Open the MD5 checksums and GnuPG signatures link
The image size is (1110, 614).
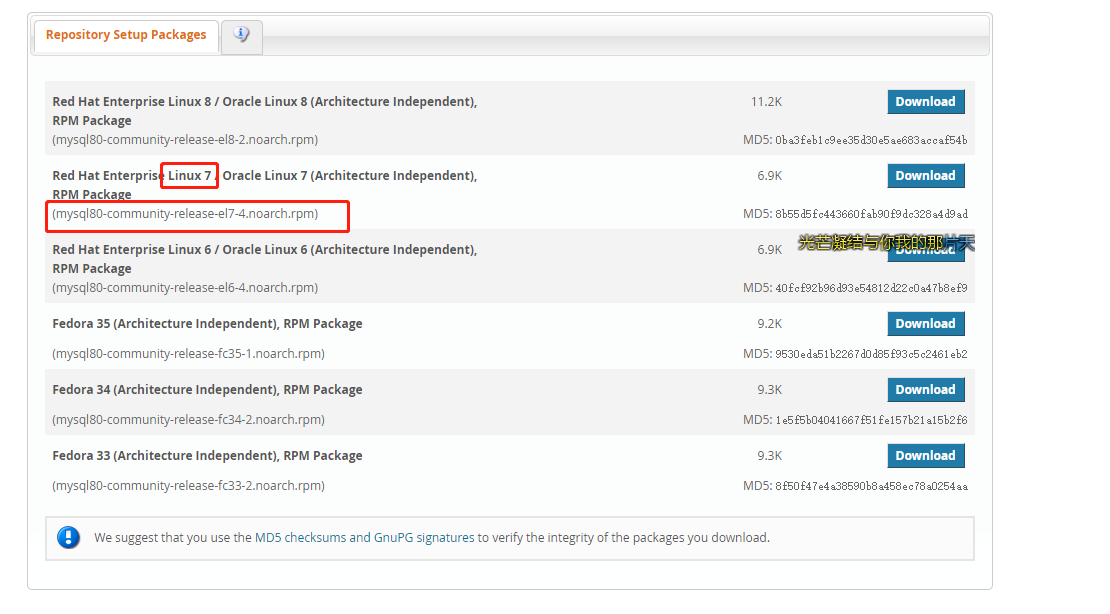(360, 537)
